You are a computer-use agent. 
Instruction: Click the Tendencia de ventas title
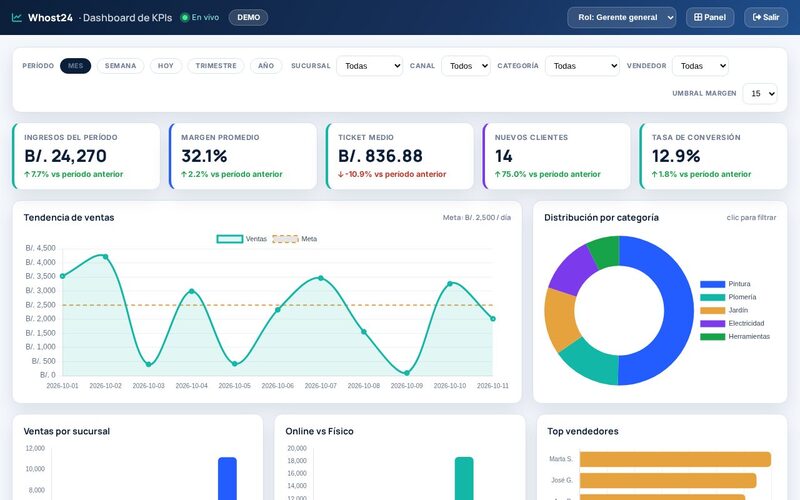[69, 217]
